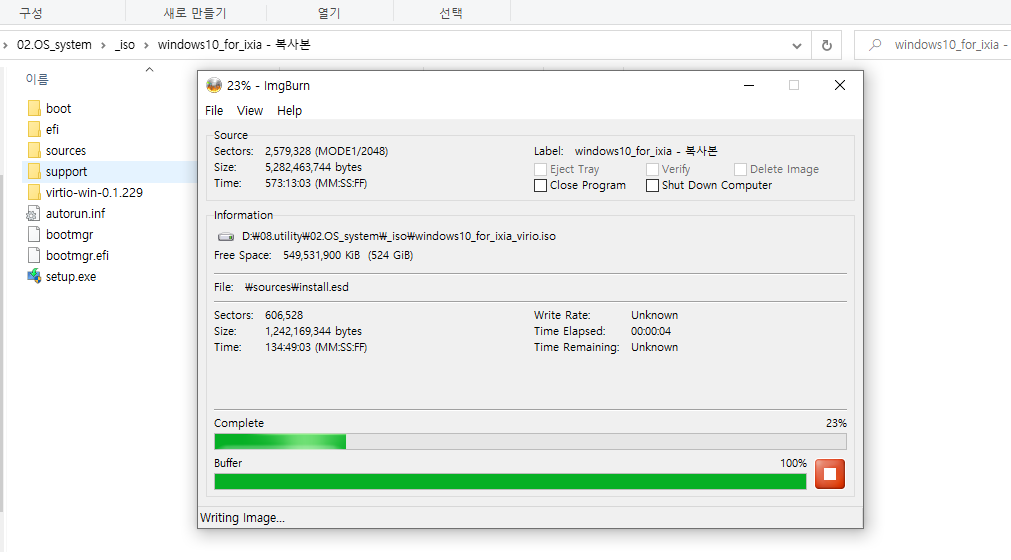Click the Writing Image... status bar text
1011x560 pixels.
click(x=242, y=517)
